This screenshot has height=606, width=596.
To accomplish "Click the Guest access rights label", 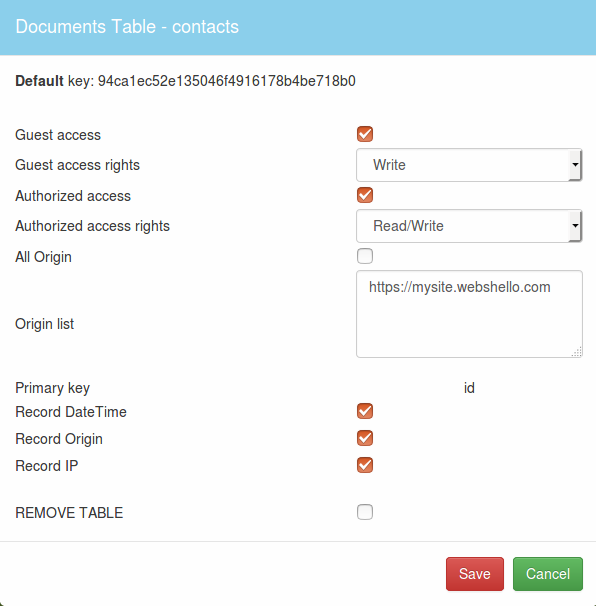I will (x=77, y=165).
